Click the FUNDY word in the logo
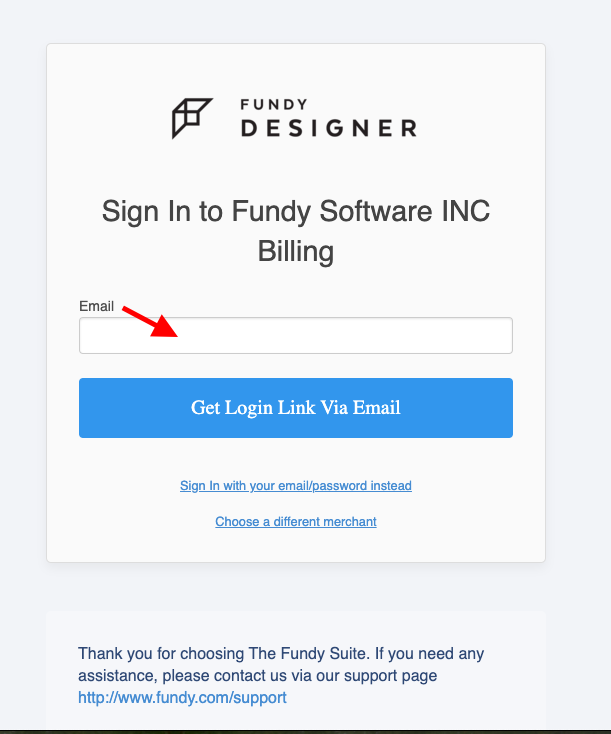Viewport: 611px width, 734px height. click(x=274, y=104)
